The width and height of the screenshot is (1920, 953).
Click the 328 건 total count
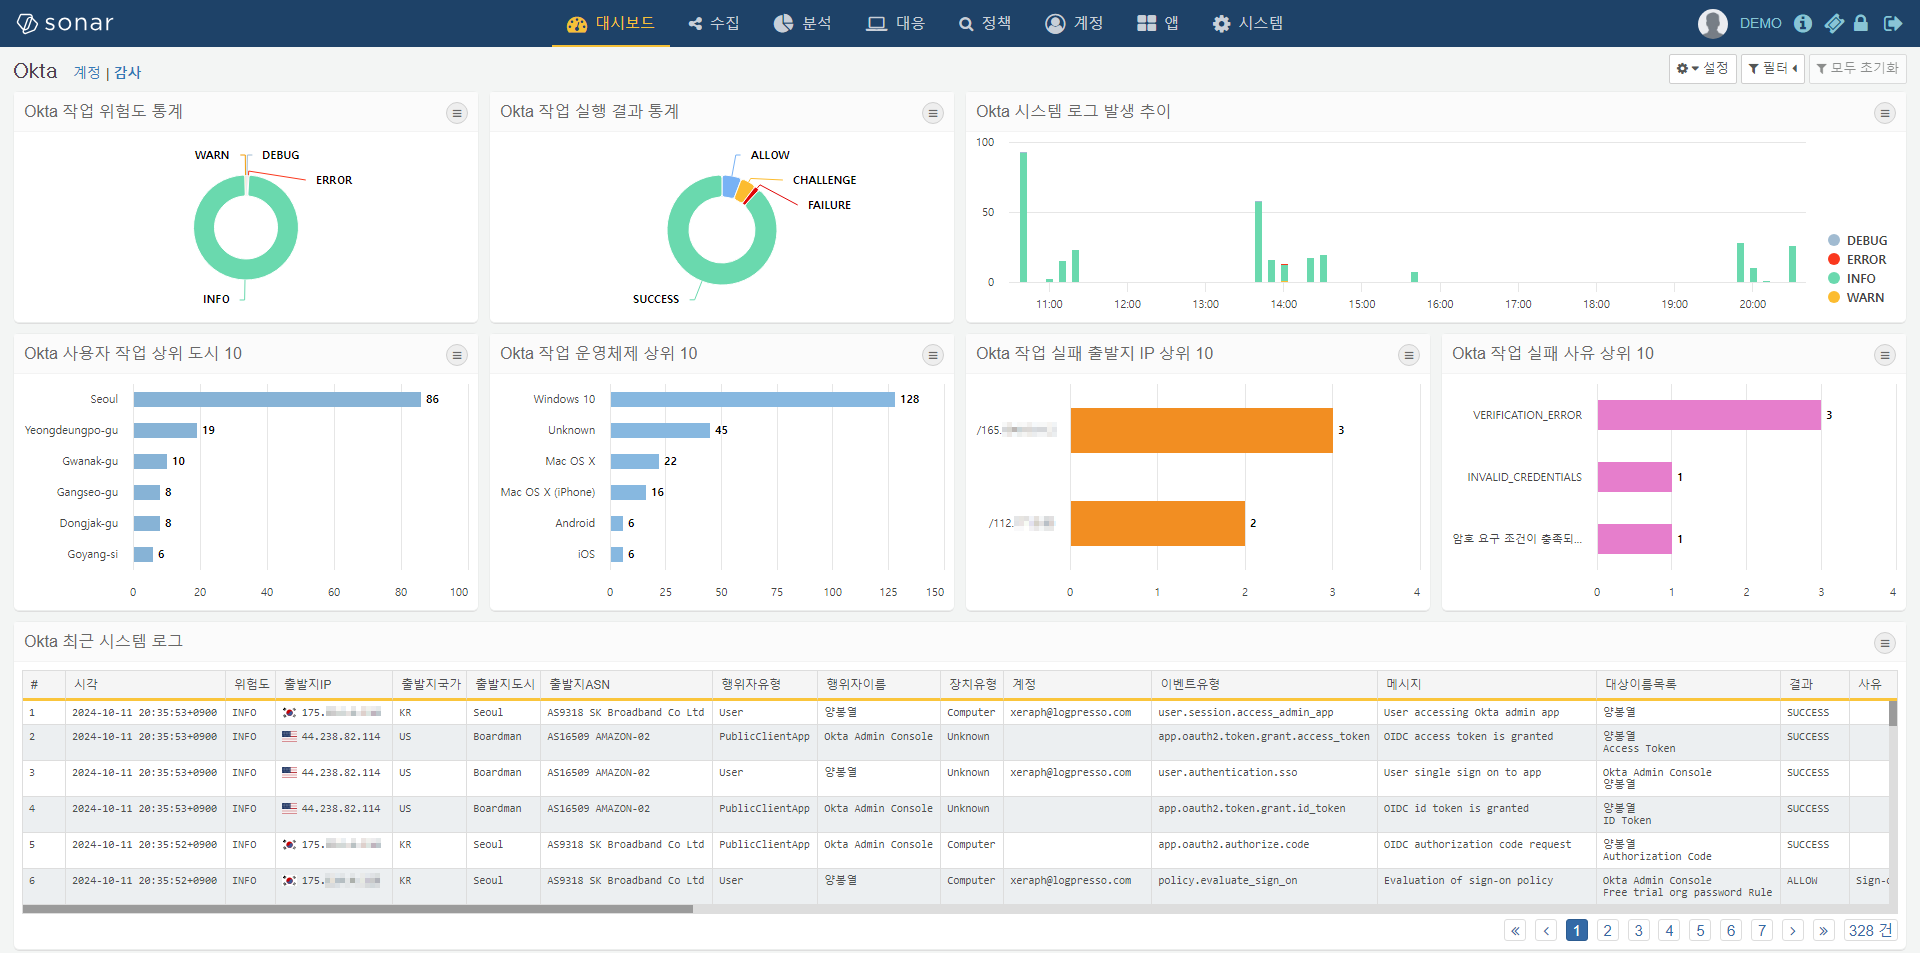point(1870,930)
